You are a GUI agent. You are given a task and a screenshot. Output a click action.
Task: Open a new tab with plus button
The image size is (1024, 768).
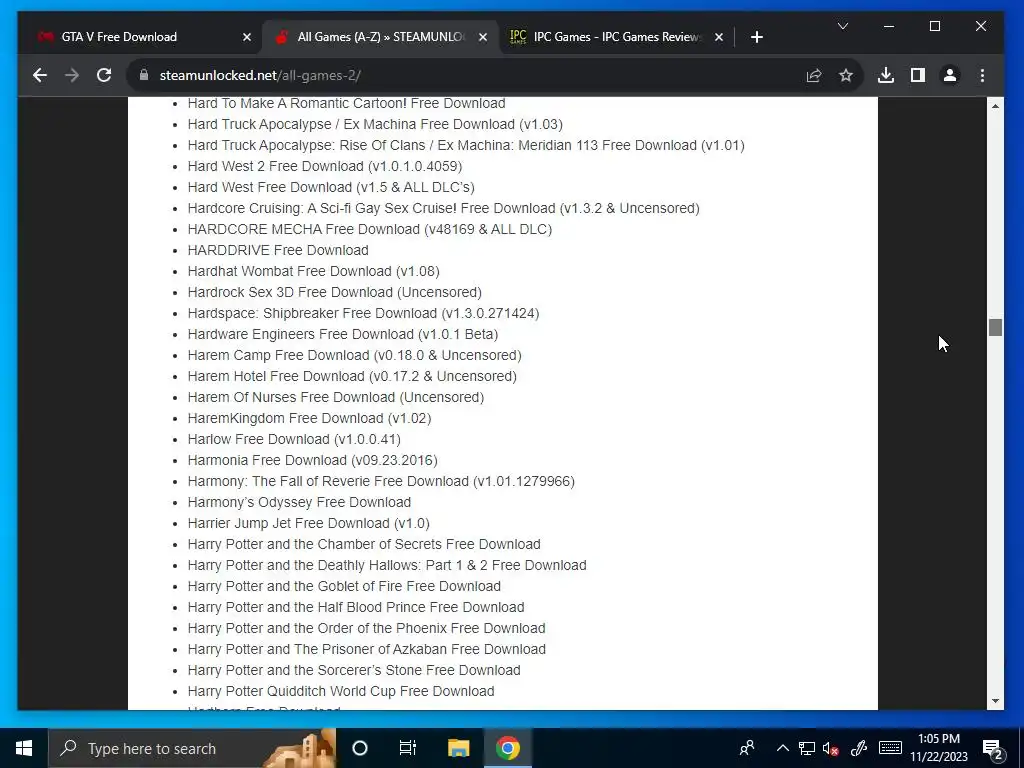coord(757,37)
